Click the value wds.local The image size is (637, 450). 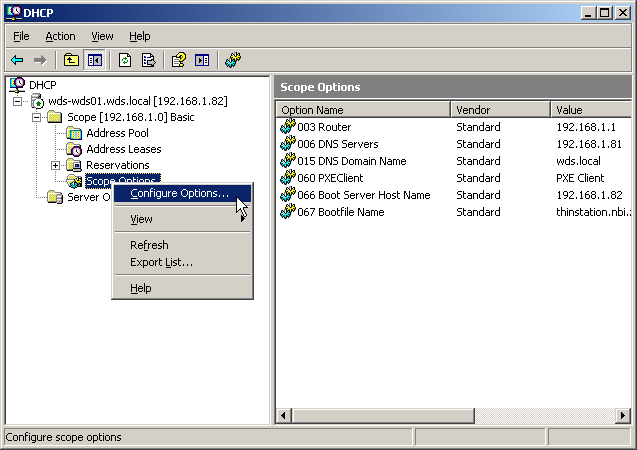click(x=578, y=161)
